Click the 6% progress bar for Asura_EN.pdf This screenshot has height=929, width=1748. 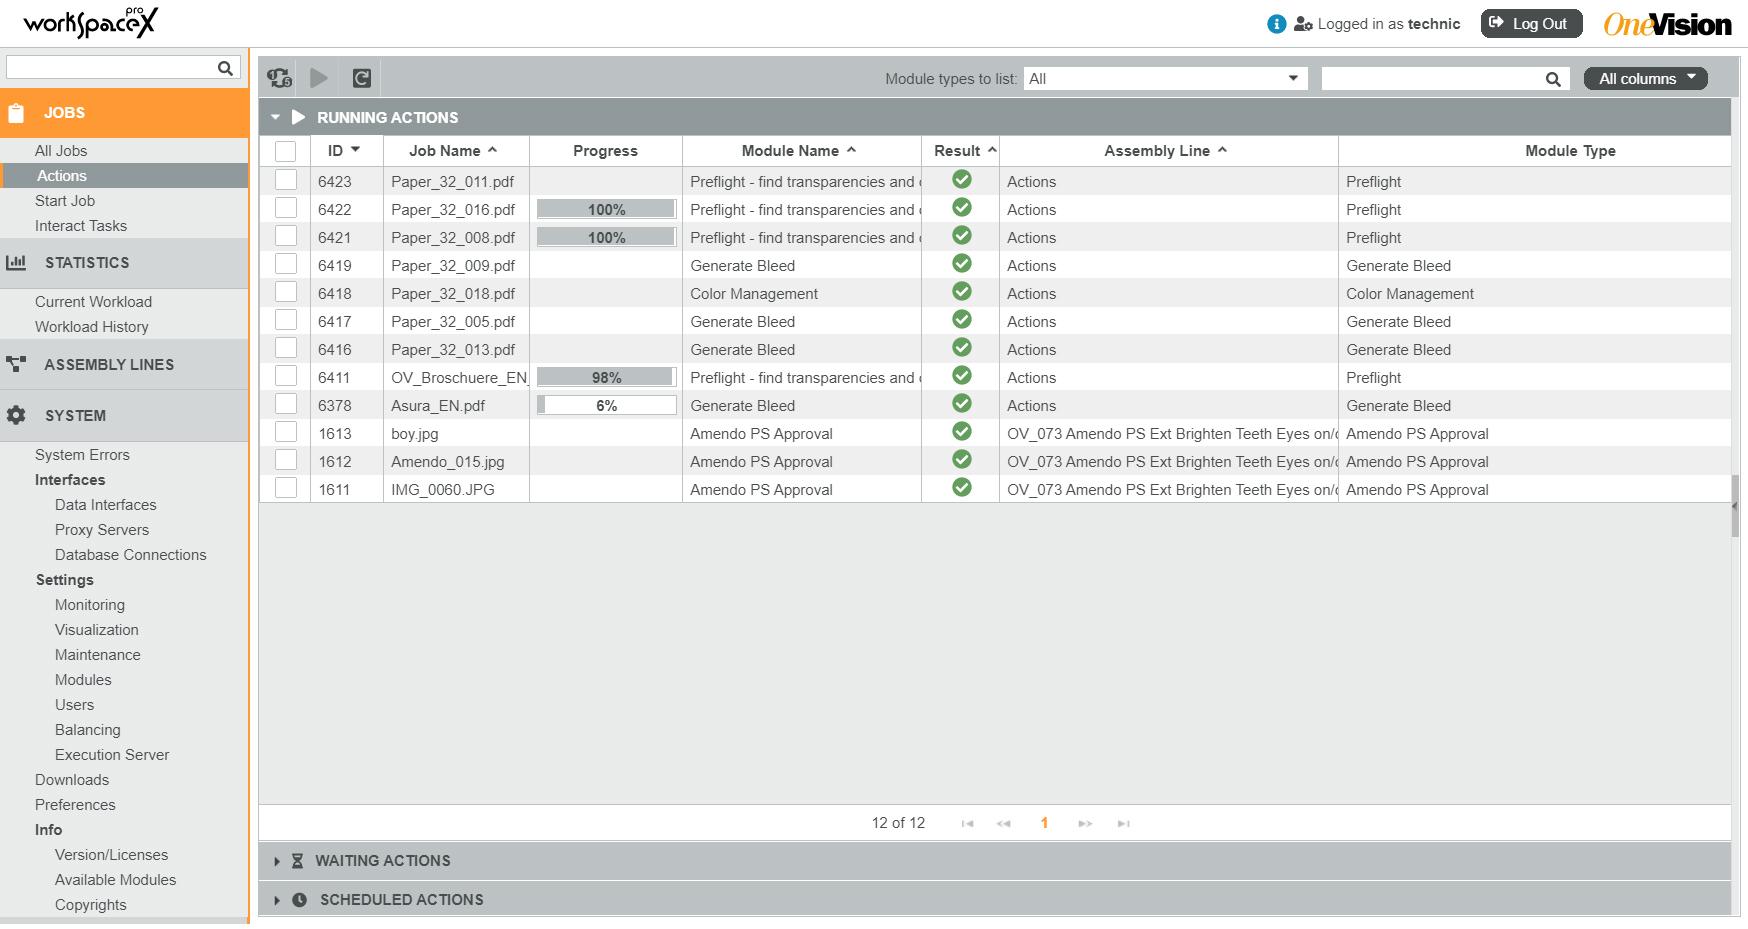tap(606, 405)
